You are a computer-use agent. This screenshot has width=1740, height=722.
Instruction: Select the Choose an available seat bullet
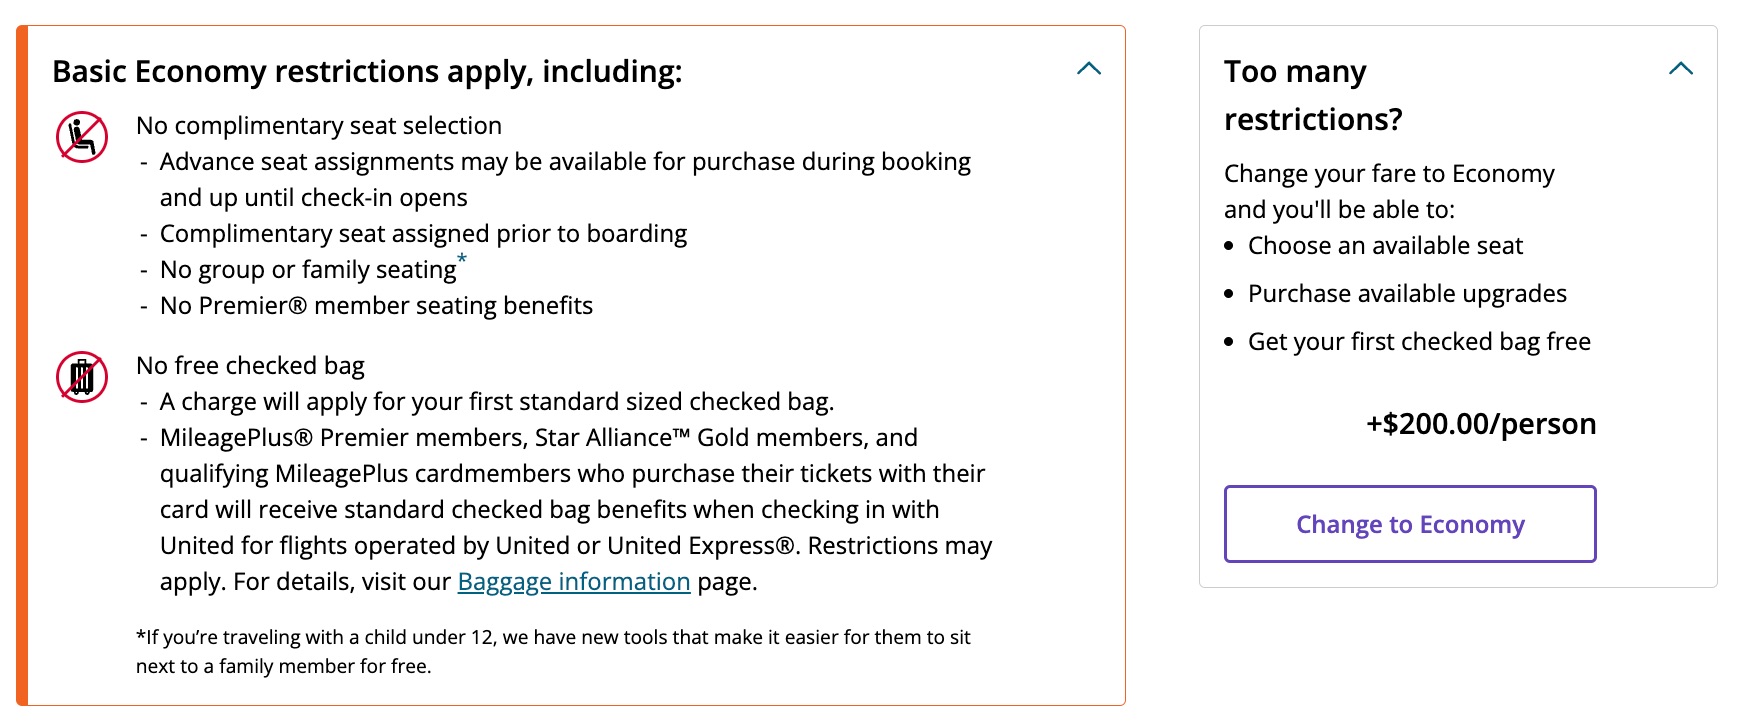1385,245
